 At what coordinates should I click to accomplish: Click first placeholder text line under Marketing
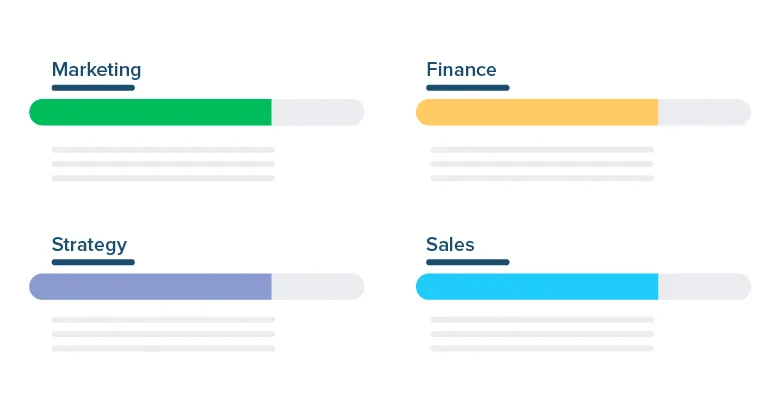(163, 149)
